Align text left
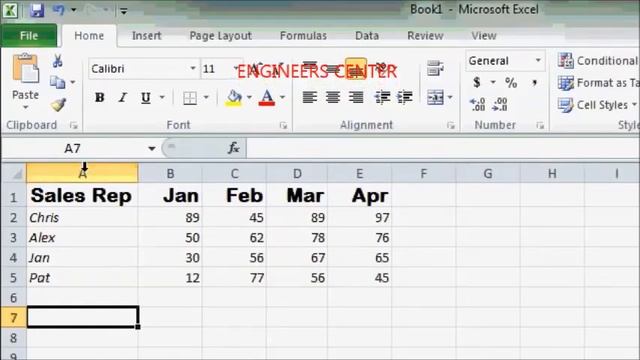This screenshot has height=360, width=640. pos(310,98)
